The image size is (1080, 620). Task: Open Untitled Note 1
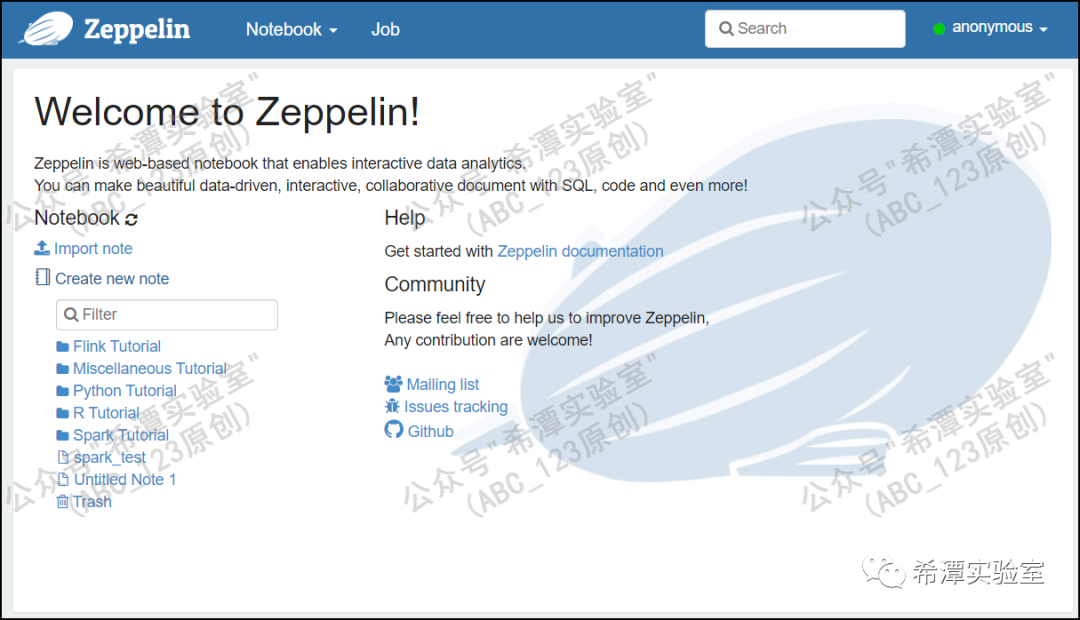125,479
